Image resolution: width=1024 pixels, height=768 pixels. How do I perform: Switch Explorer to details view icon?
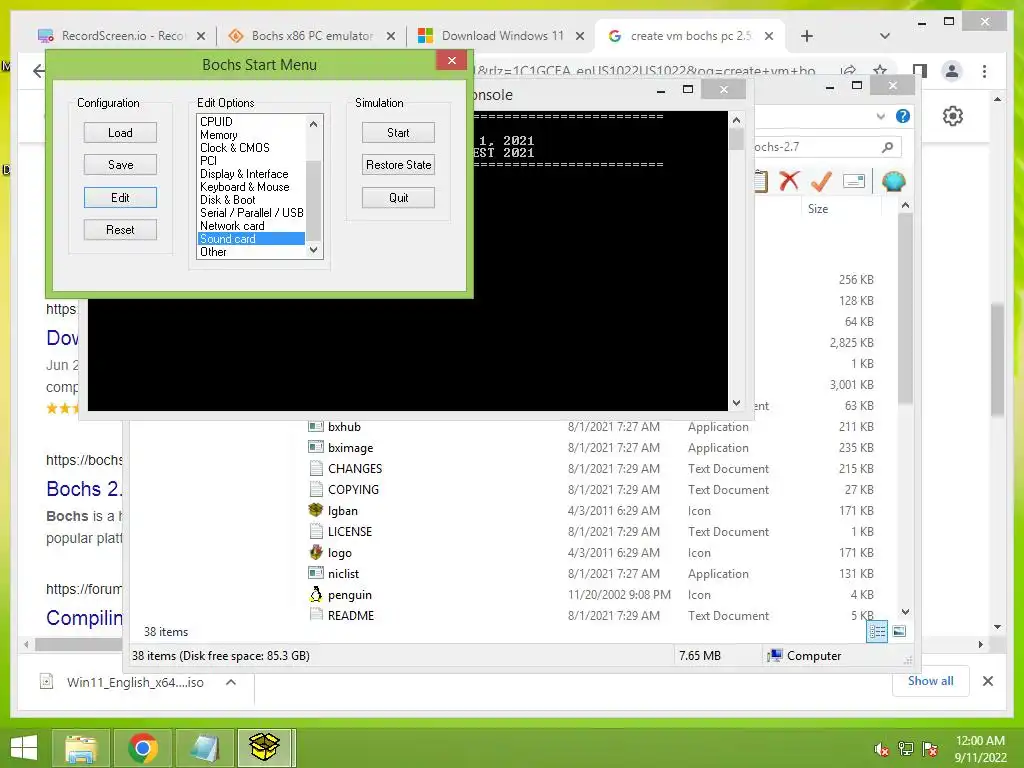tap(877, 632)
